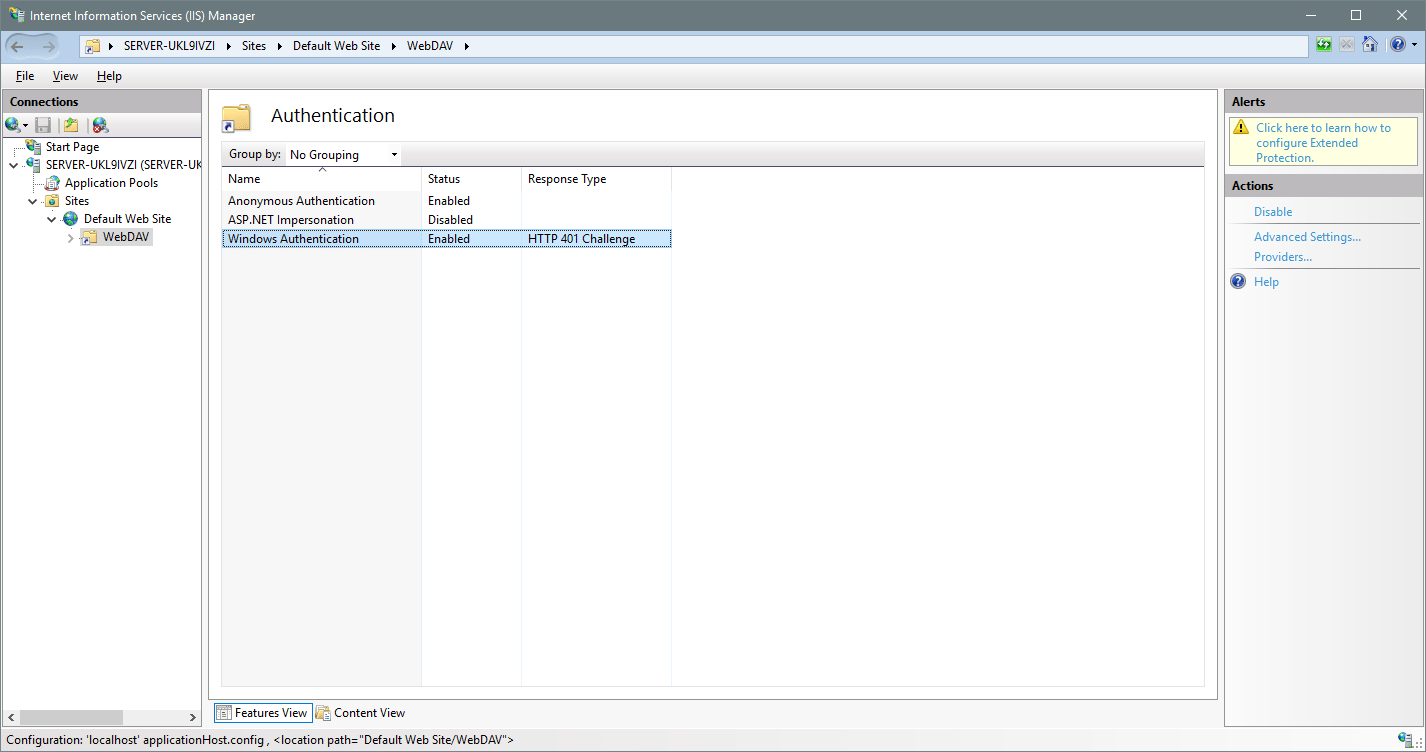
Task: Expand the WebDAV tree node
Action: [70, 237]
